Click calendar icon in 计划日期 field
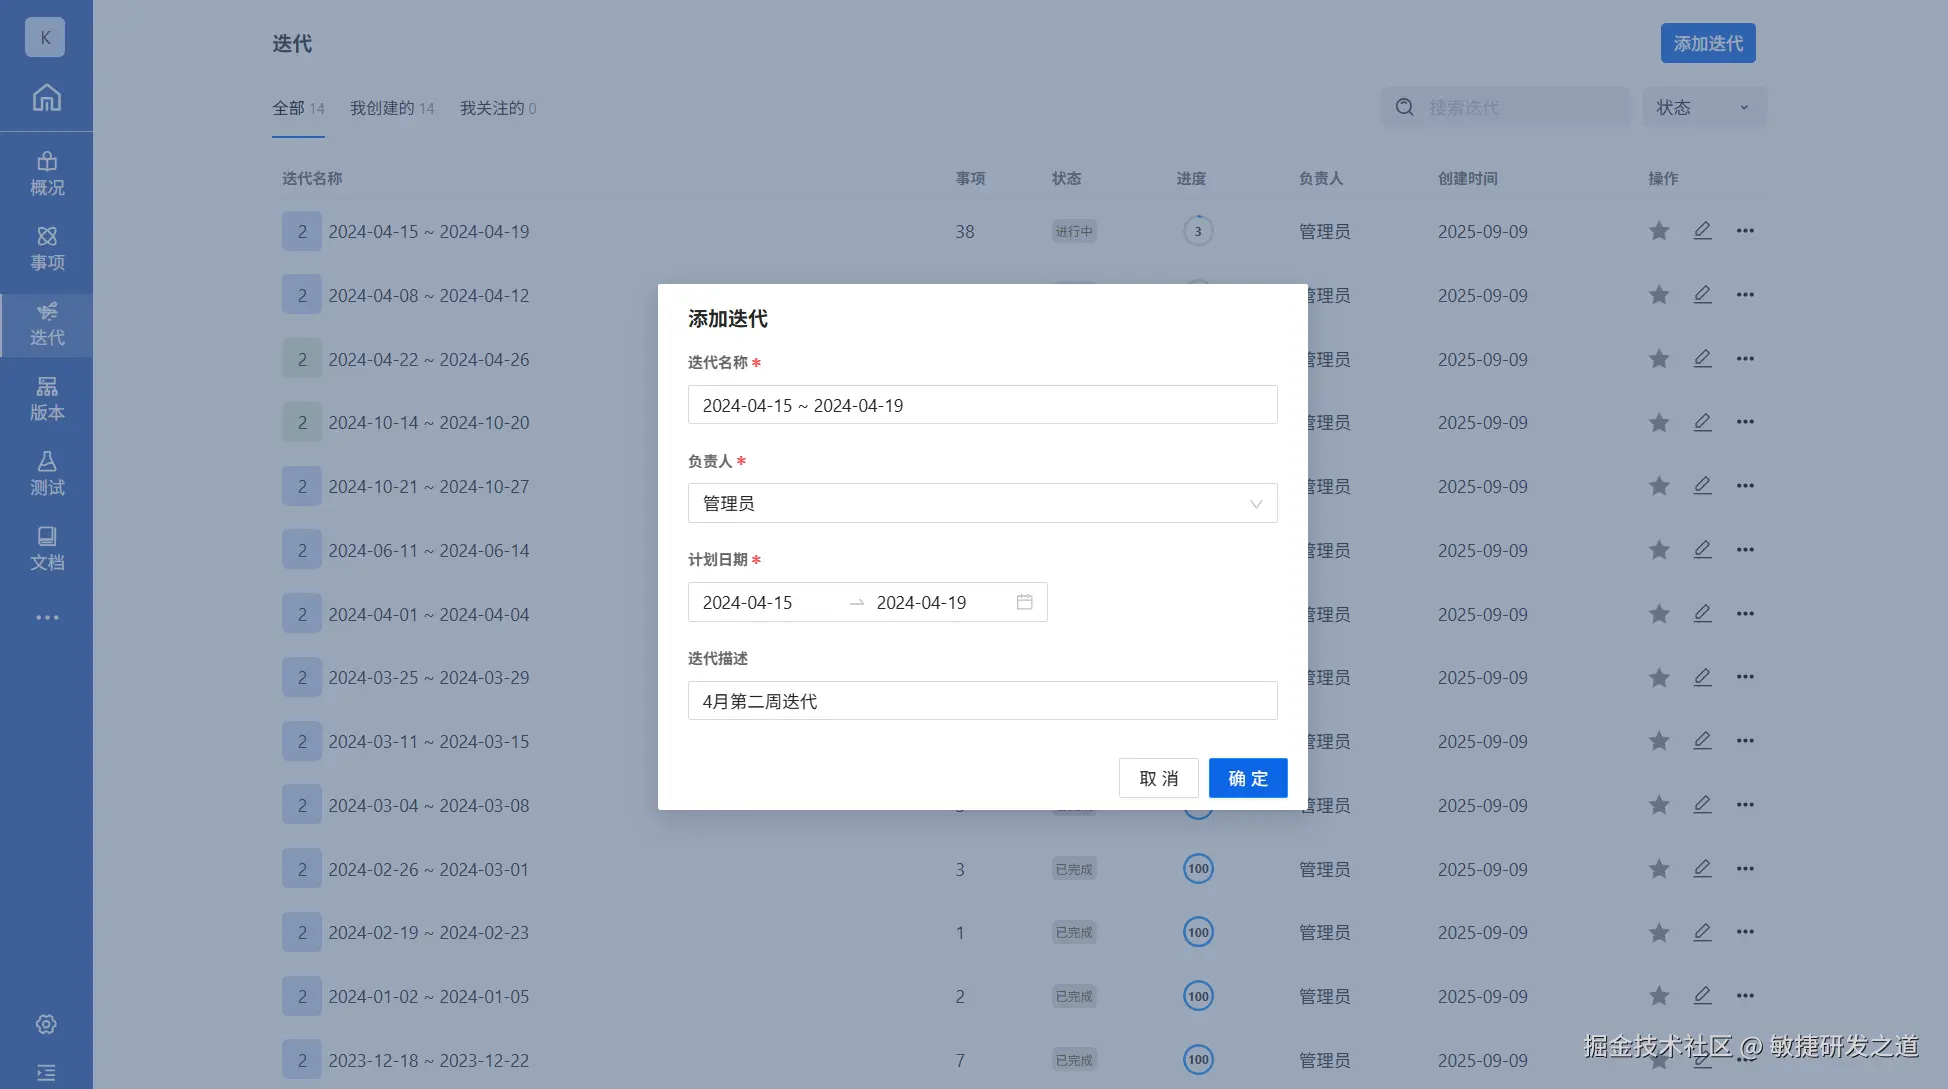1948x1089 pixels. pyautogui.click(x=1024, y=602)
